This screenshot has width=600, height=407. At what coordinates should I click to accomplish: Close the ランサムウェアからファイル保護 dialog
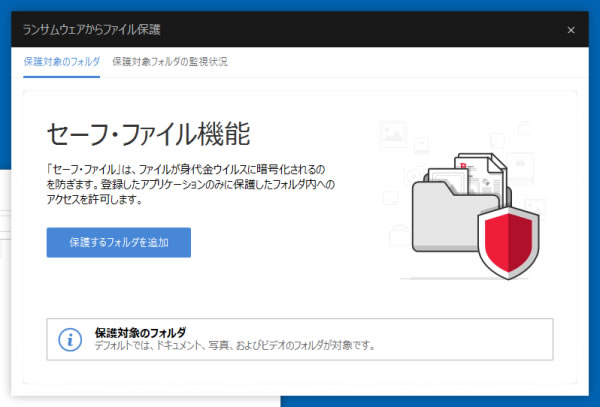tap(571, 30)
